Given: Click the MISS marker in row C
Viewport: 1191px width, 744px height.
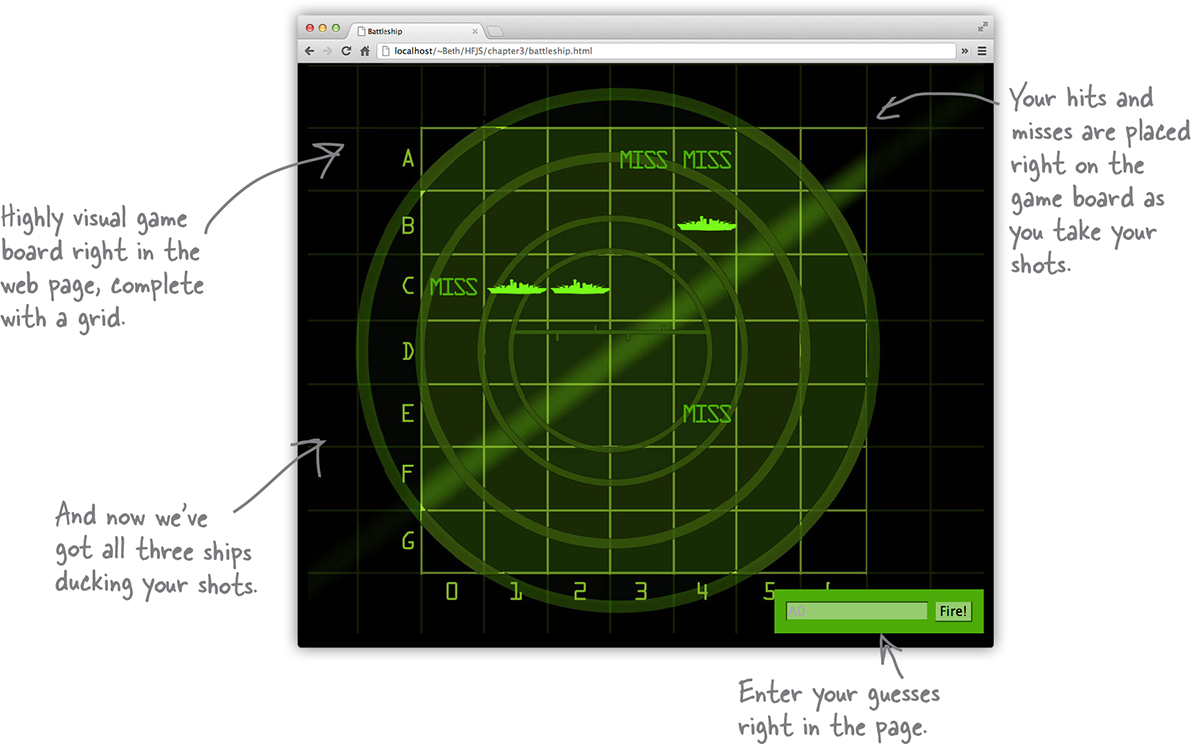Looking at the screenshot, I should point(453,287).
